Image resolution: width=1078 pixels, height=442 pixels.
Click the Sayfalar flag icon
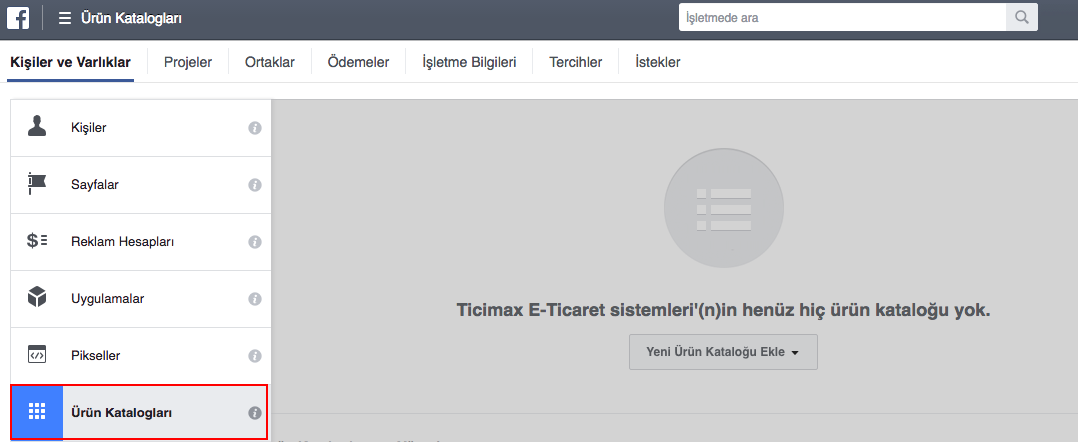[x=36, y=184]
